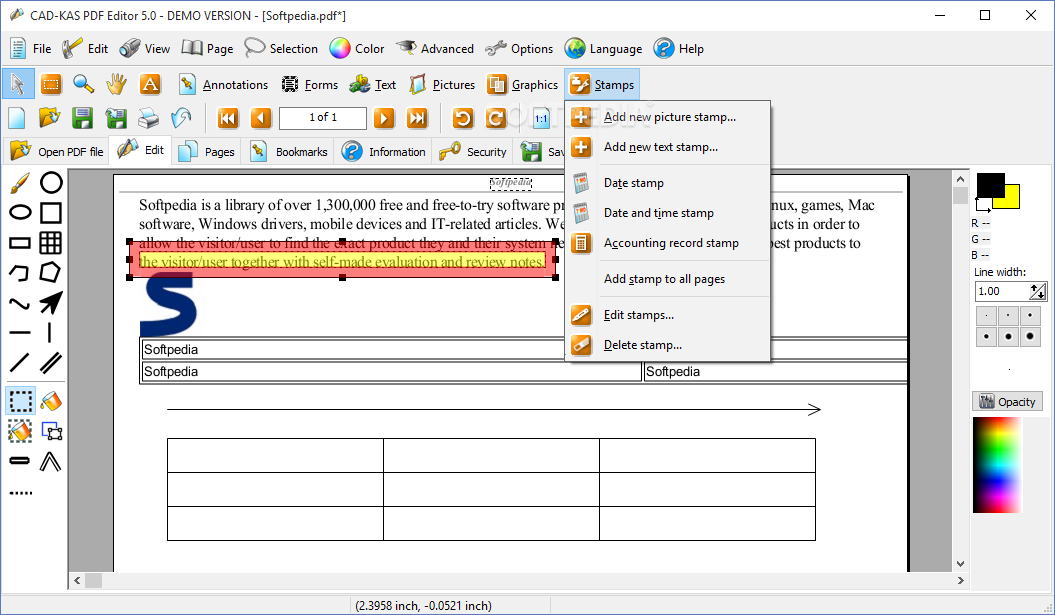Open the Color menu
The width and height of the screenshot is (1055, 615).
pyautogui.click(x=357, y=48)
